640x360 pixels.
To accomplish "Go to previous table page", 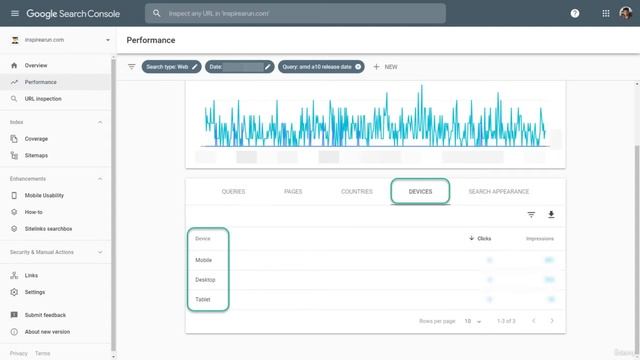I will coord(533,321).
